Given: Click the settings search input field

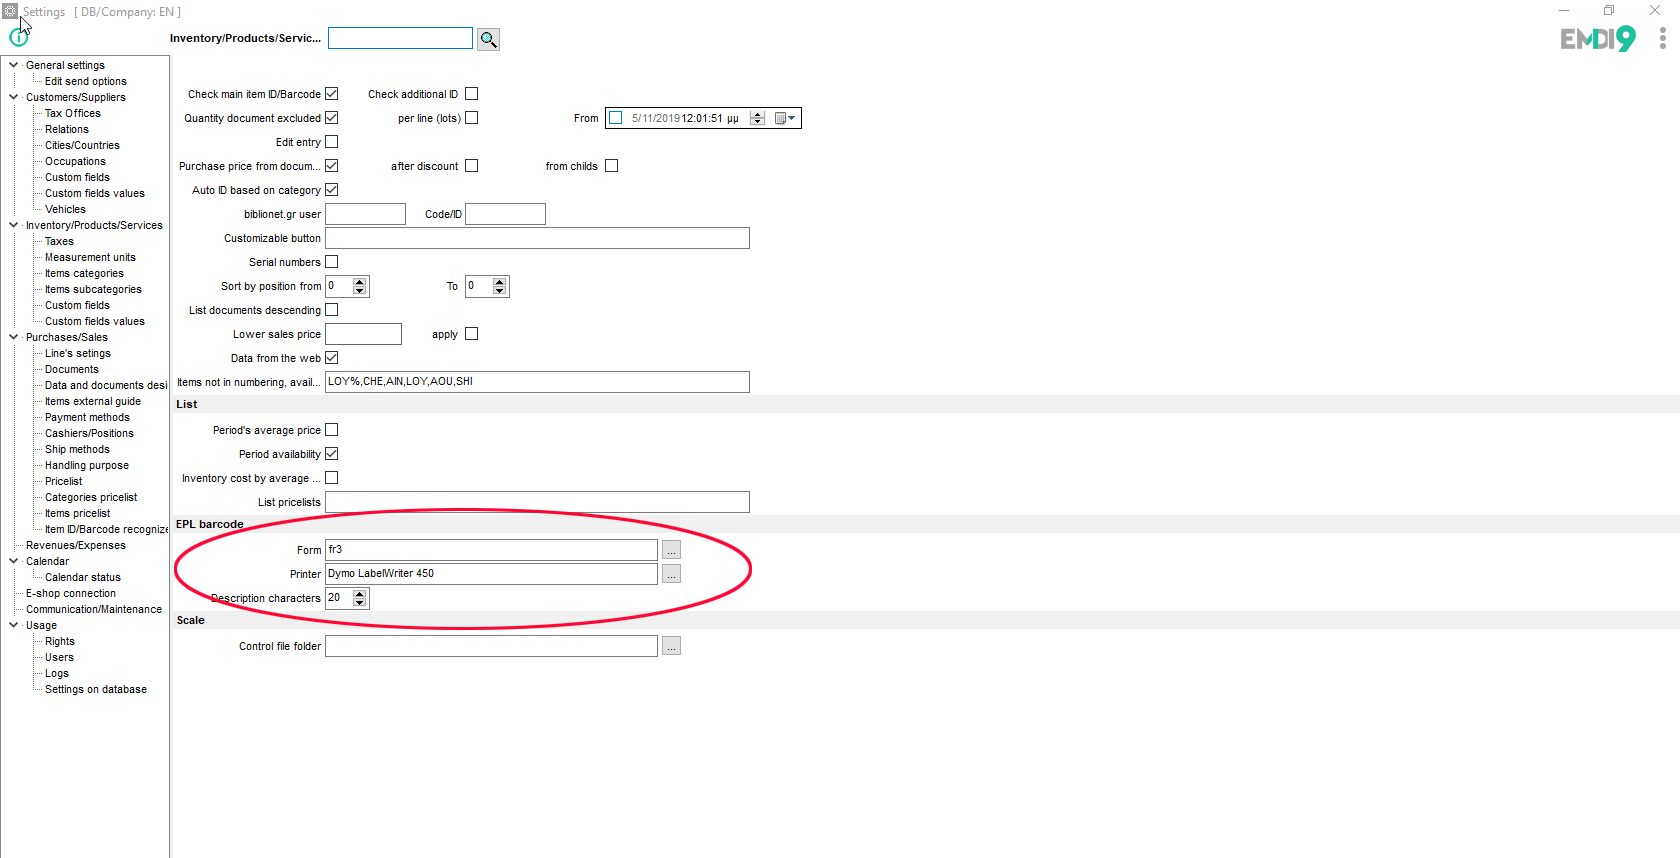Looking at the screenshot, I should coord(400,38).
